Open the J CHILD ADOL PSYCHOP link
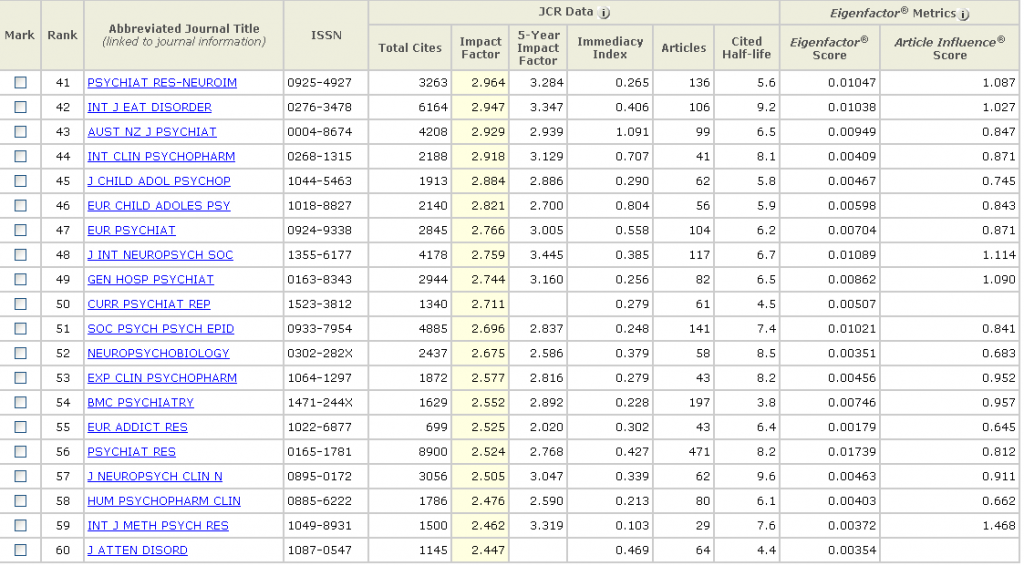 [x=159, y=181]
